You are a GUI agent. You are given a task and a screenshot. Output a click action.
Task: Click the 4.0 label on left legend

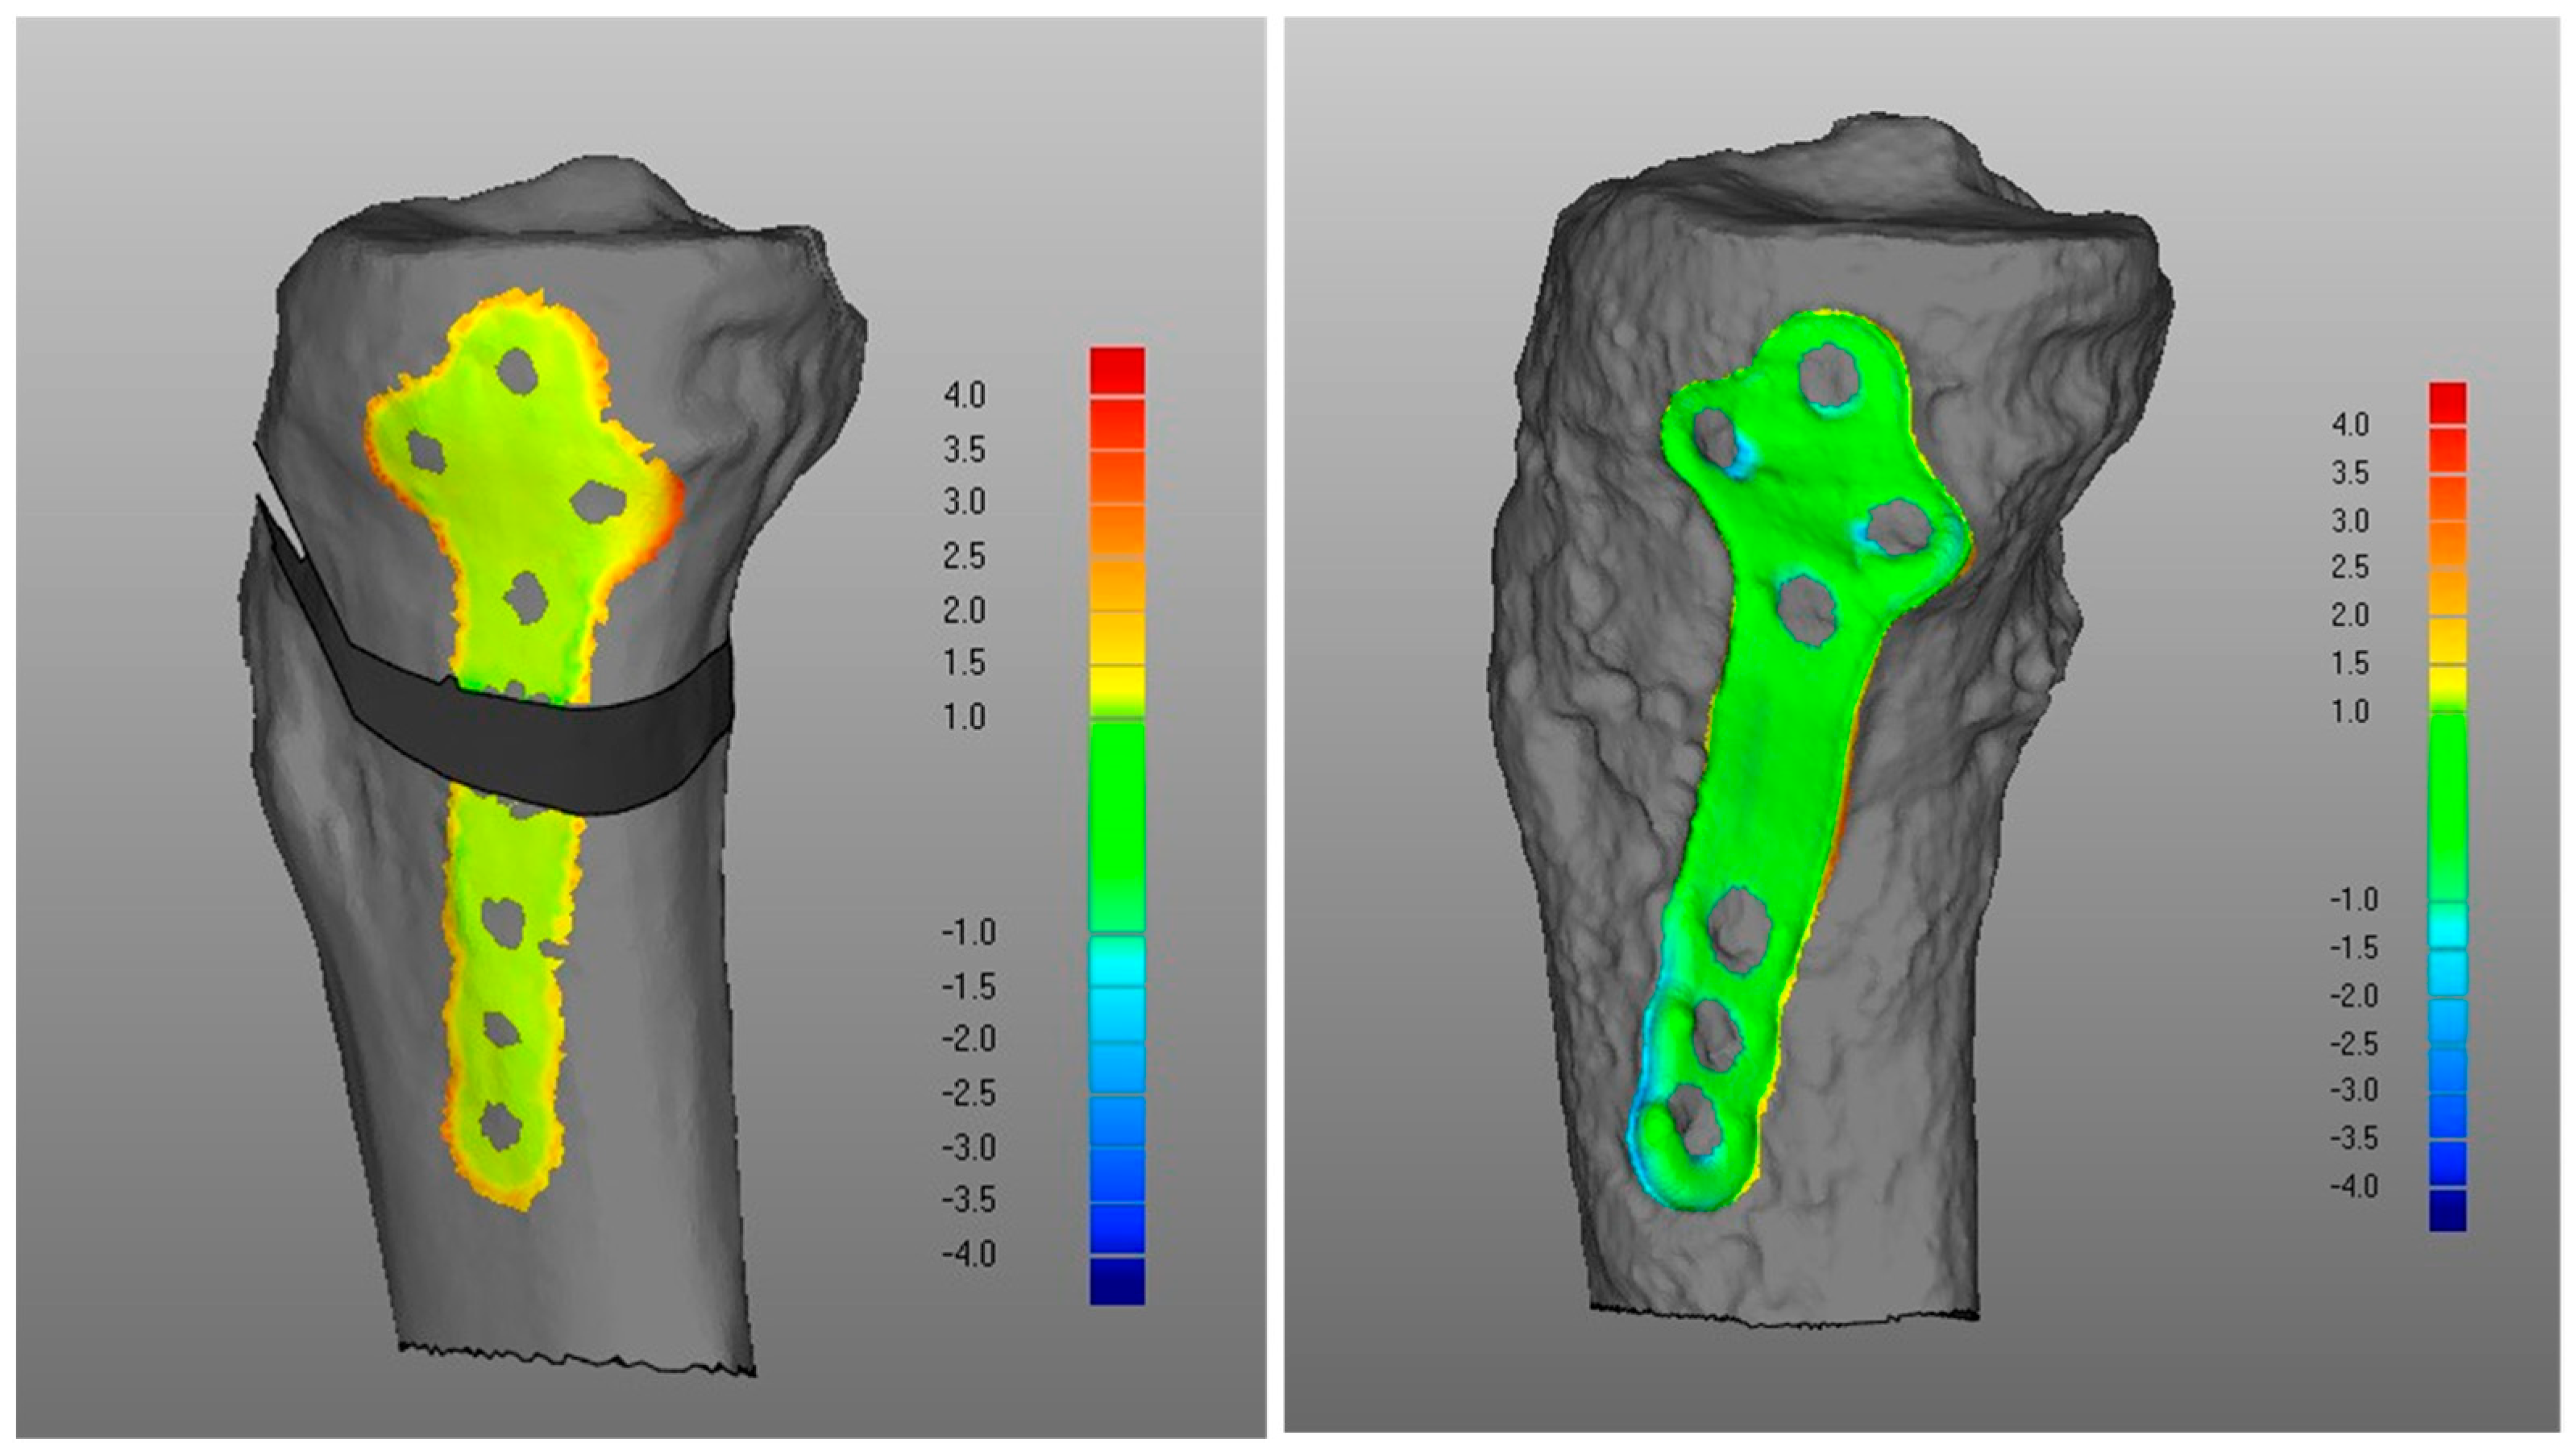(x=964, y=396)
